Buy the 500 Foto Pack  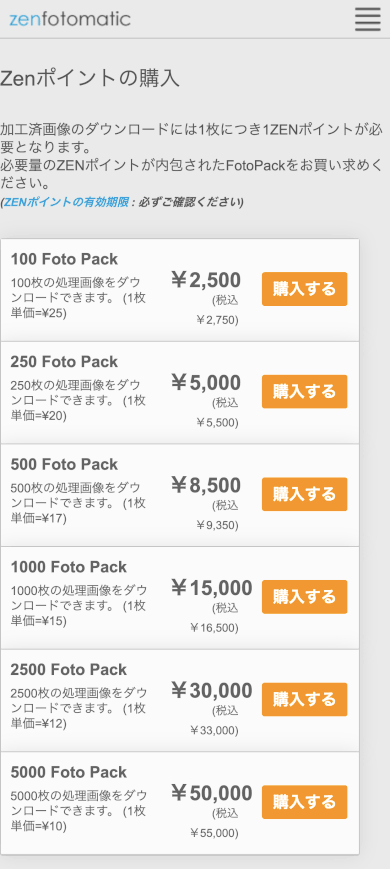point(305,494)
